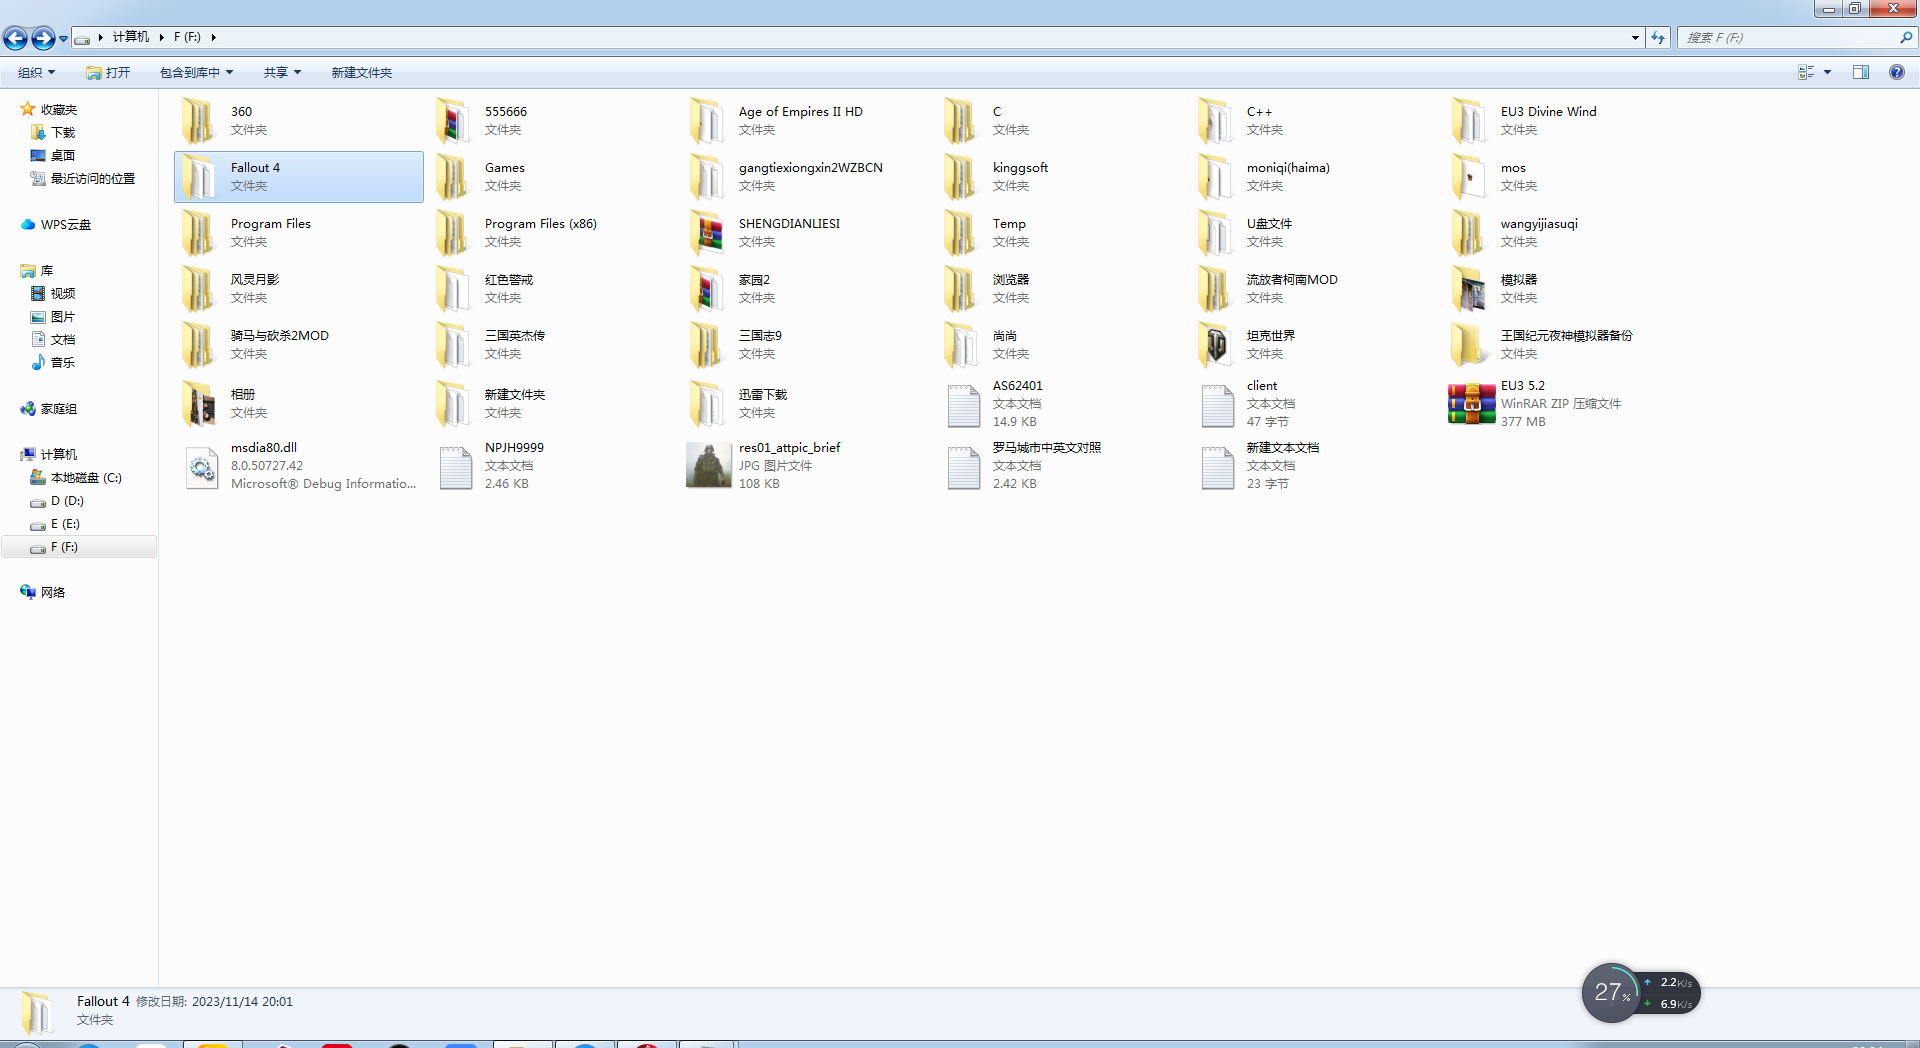Open 最近访问的位置 in the sidebar
This screenshot has width=1920, height=1048.
coord(93,178)
